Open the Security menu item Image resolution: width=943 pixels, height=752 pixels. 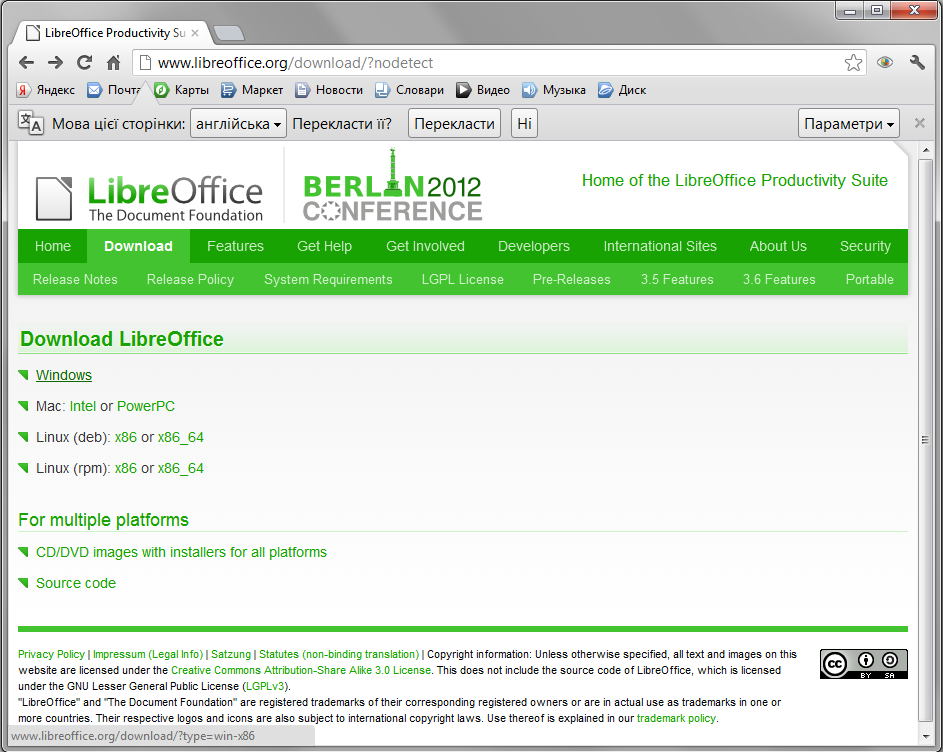pos(865,246)
